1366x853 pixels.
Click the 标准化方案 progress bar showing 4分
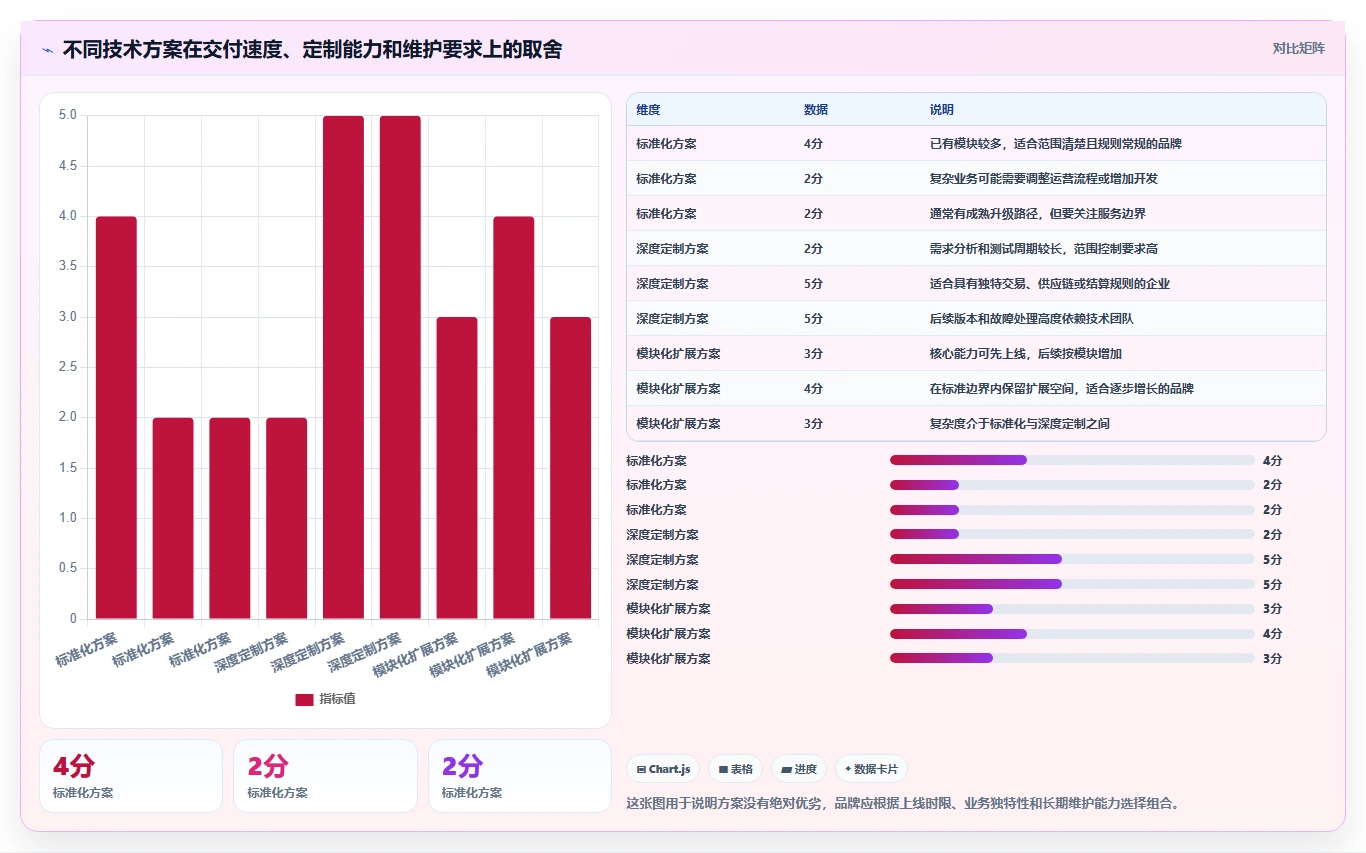coord(1072,460)
